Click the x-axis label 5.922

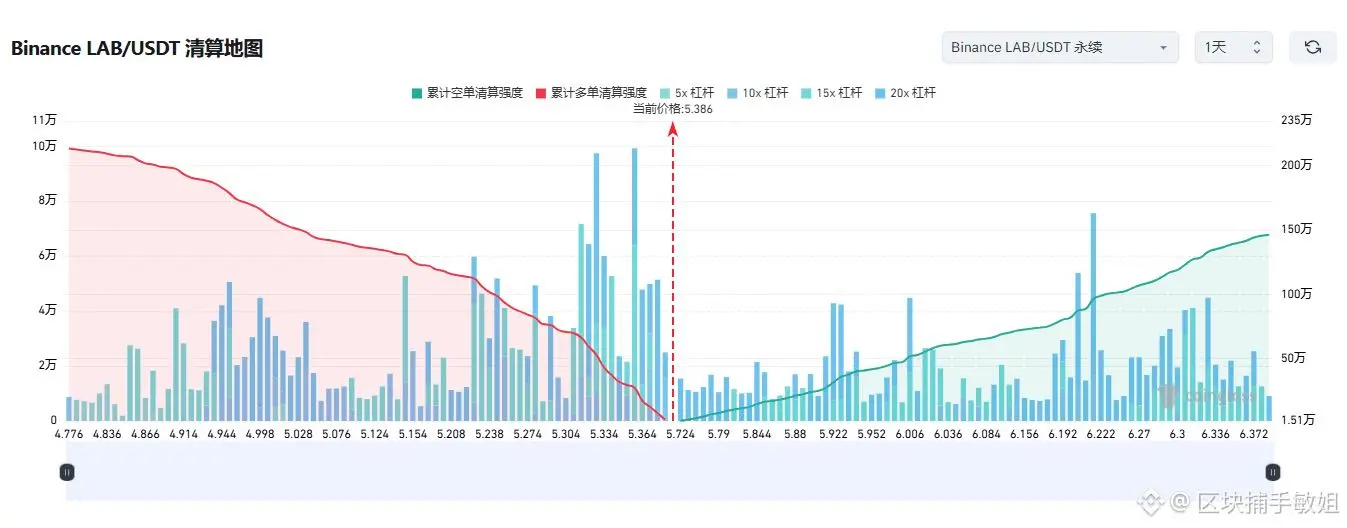[833, 434]
